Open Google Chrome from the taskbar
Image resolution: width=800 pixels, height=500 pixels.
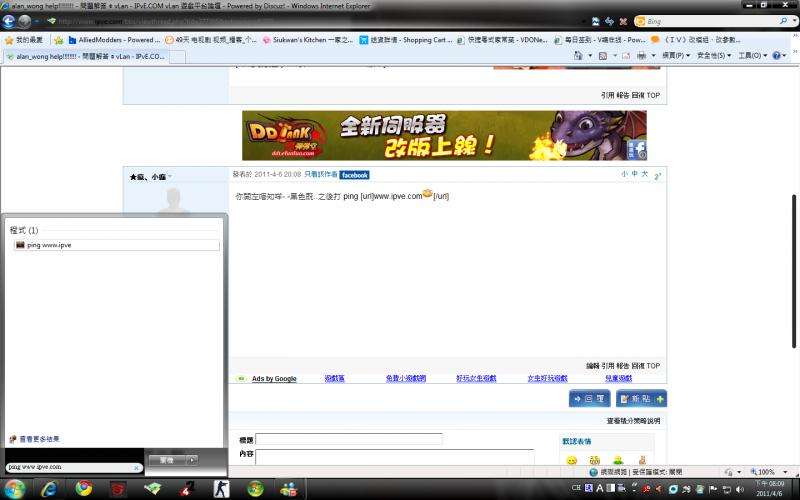[84, 489]
